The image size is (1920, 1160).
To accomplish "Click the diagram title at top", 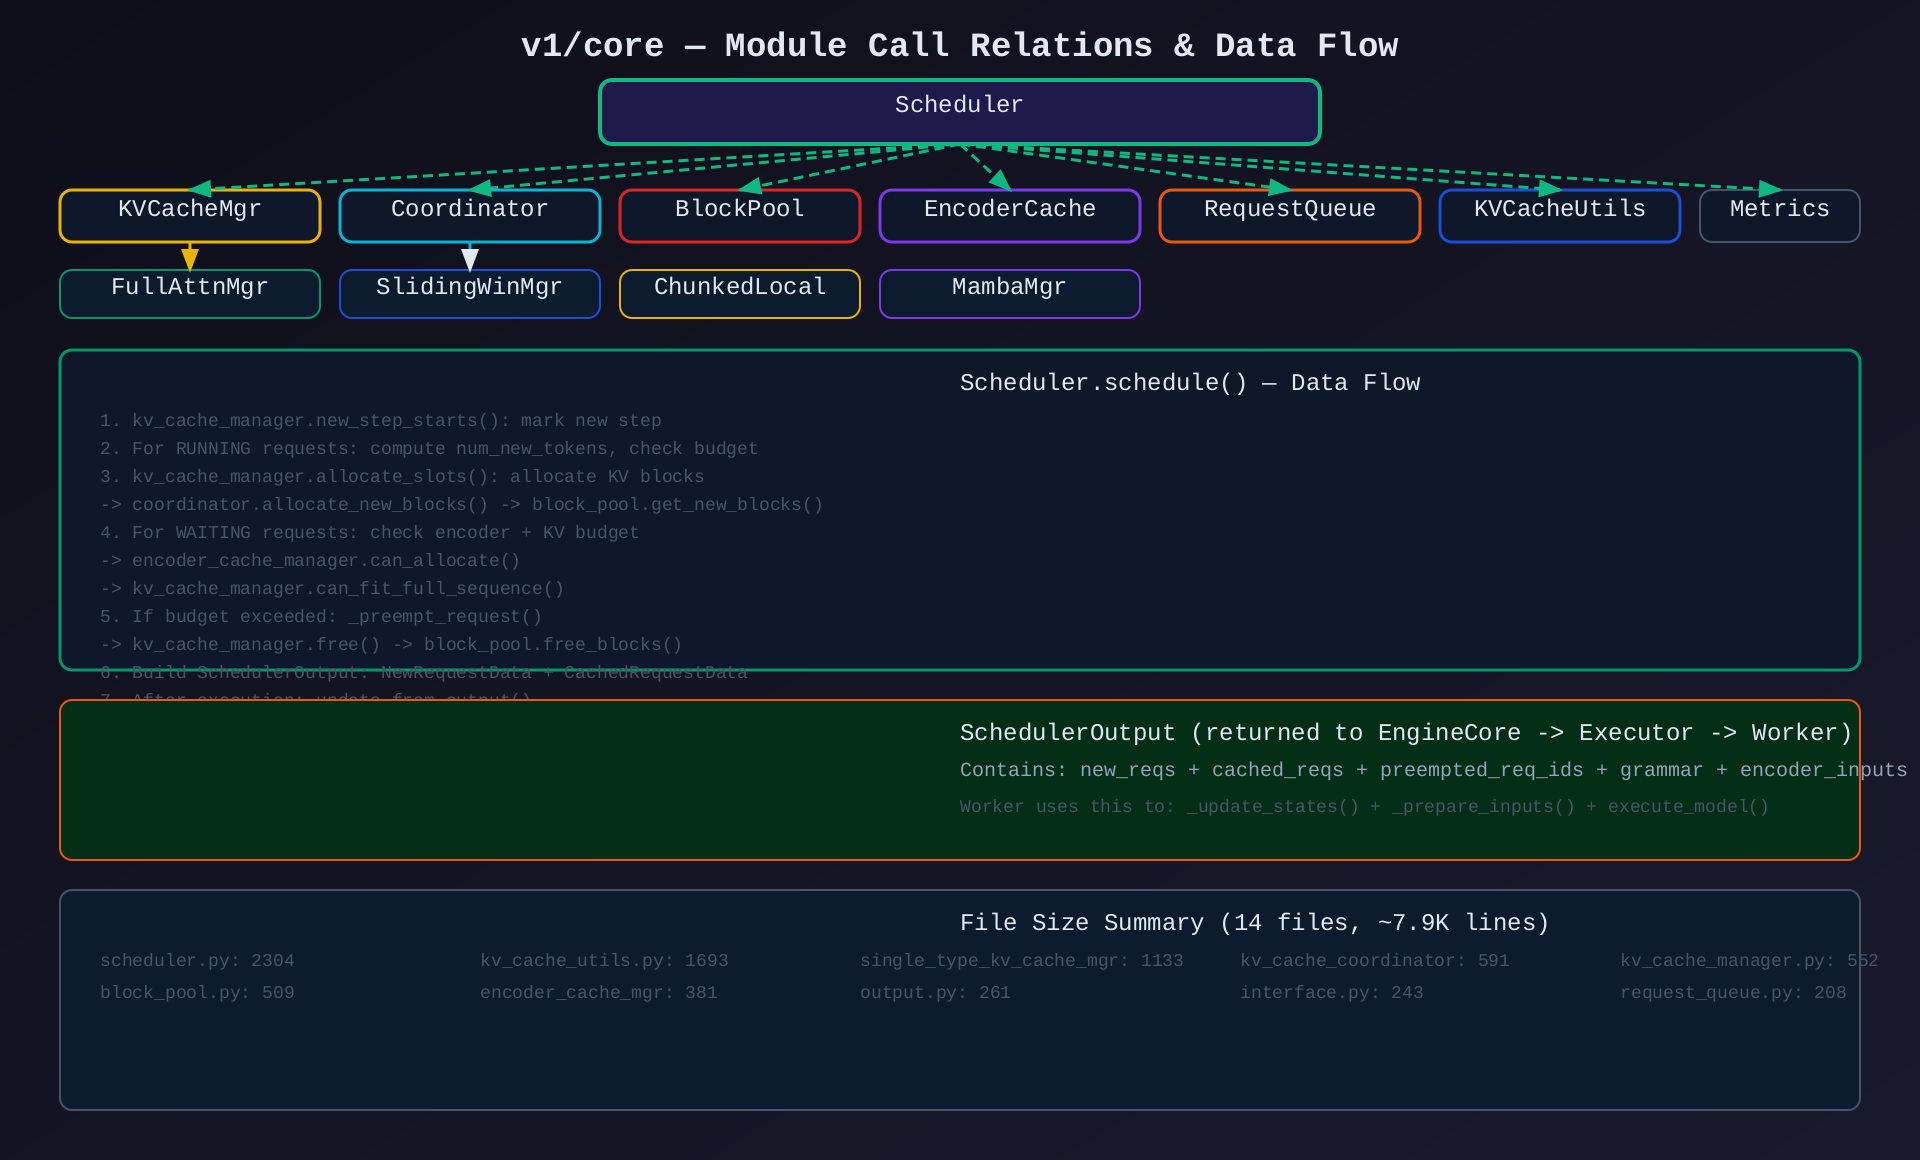I will click(x=959, y=46).
